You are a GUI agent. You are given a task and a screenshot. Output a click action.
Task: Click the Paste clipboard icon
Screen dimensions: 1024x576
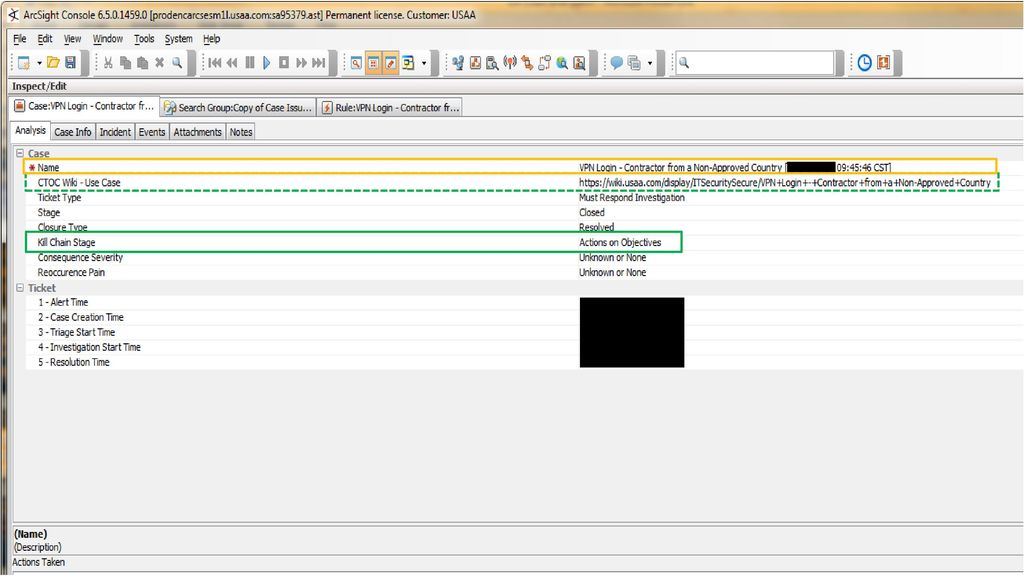click(142, 63)
